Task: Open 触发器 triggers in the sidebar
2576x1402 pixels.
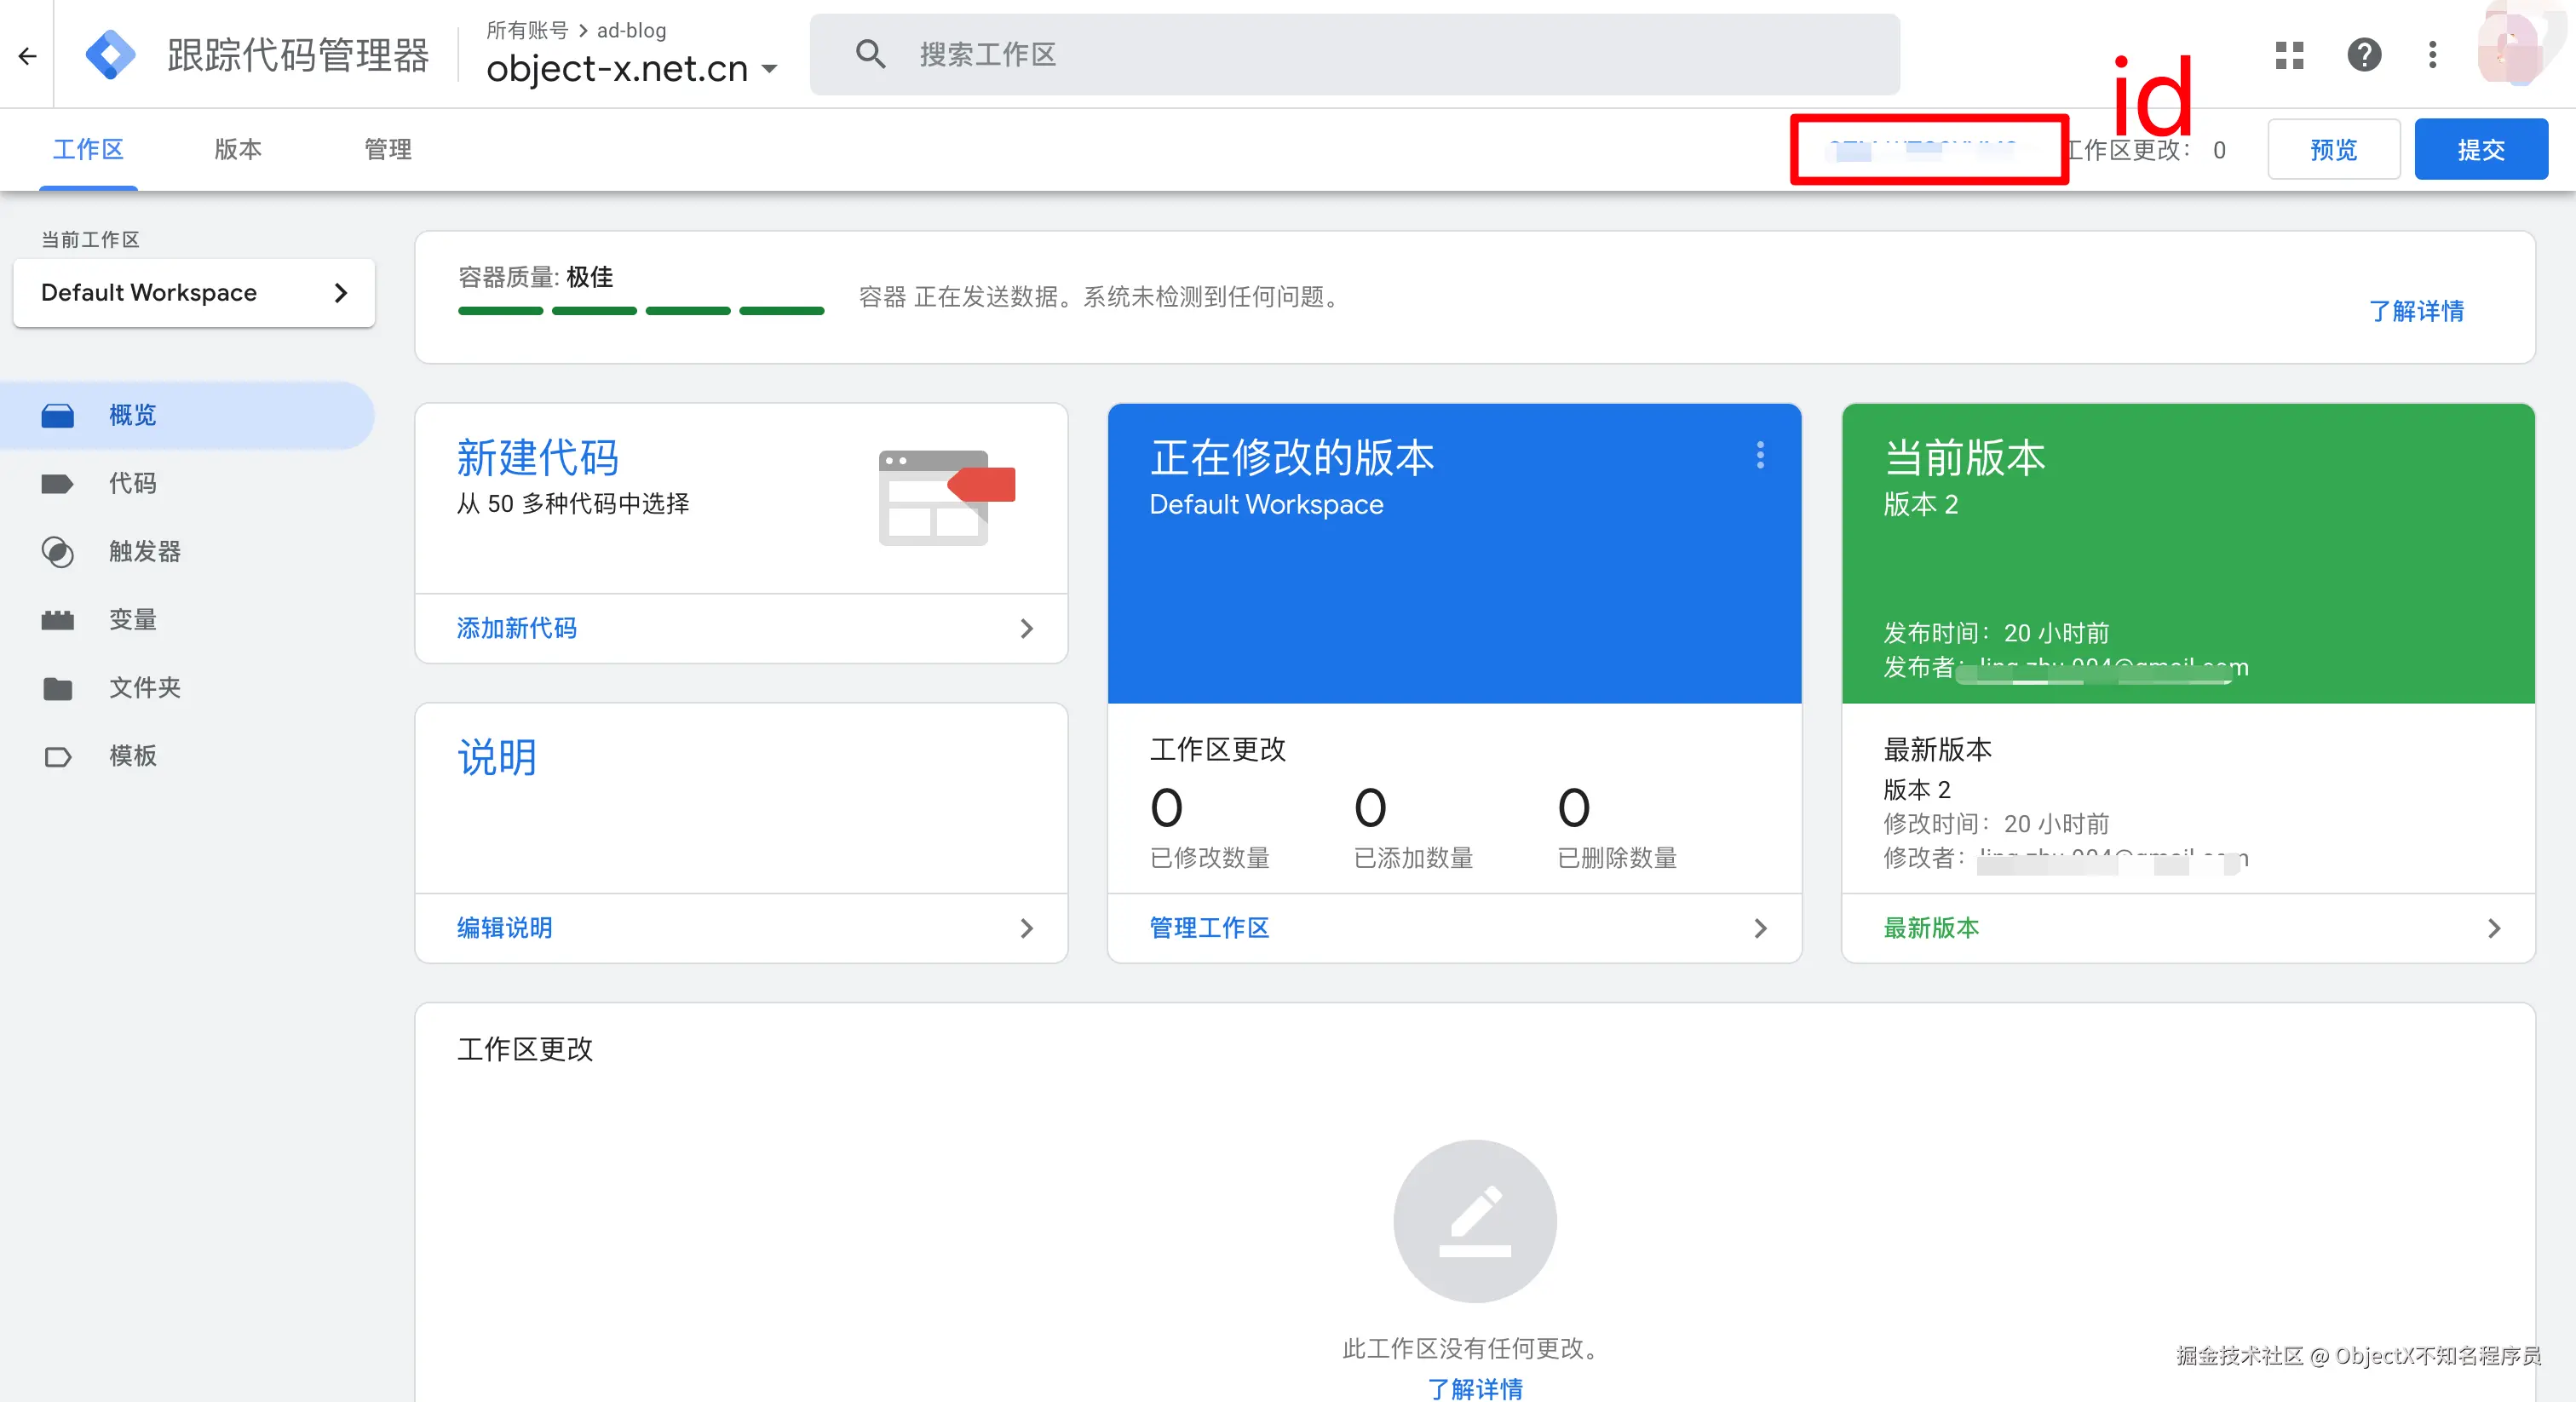Action: click(144, 552)
